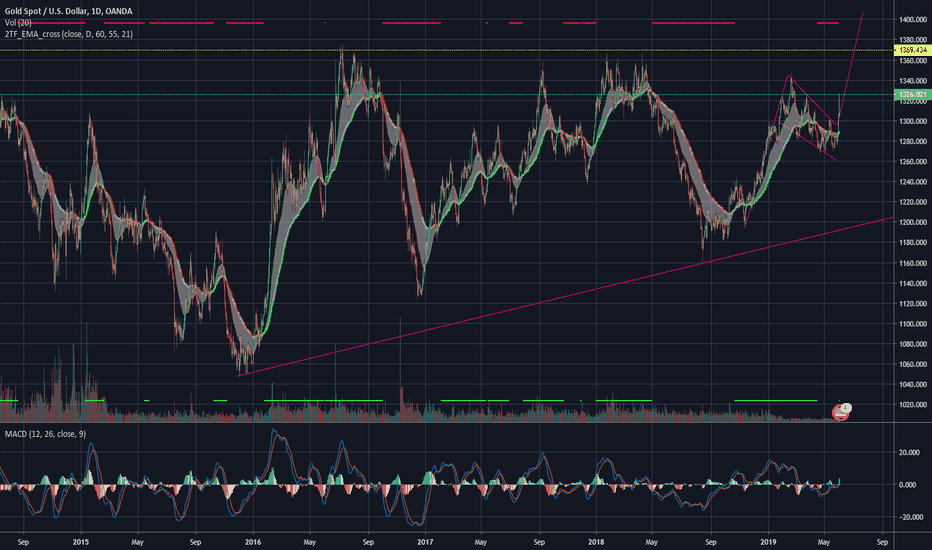
Task: Click the MACD axis 0.000 value
Action: (907, 485)
